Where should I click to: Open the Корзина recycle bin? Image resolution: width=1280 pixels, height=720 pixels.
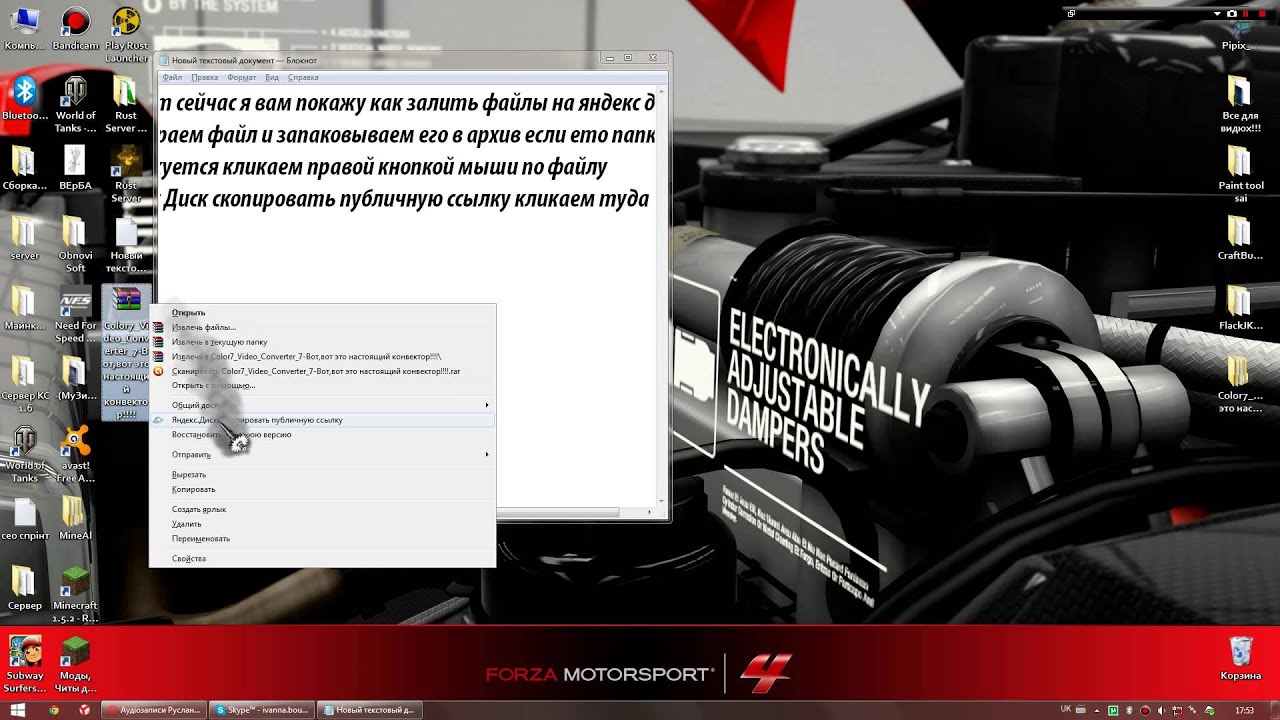click(1240, 657)
